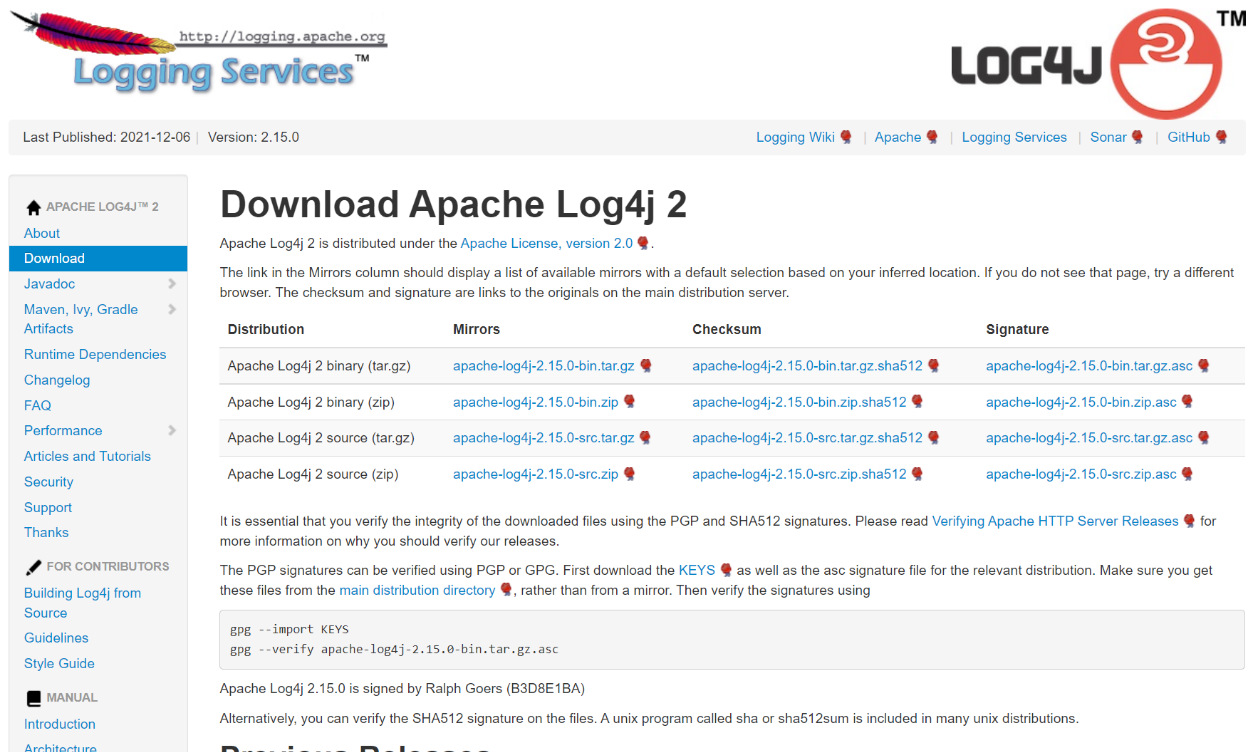1248x752 pixels.
Task: Click external-link icon beside Apache in top bar
Action: click(932, 137)
